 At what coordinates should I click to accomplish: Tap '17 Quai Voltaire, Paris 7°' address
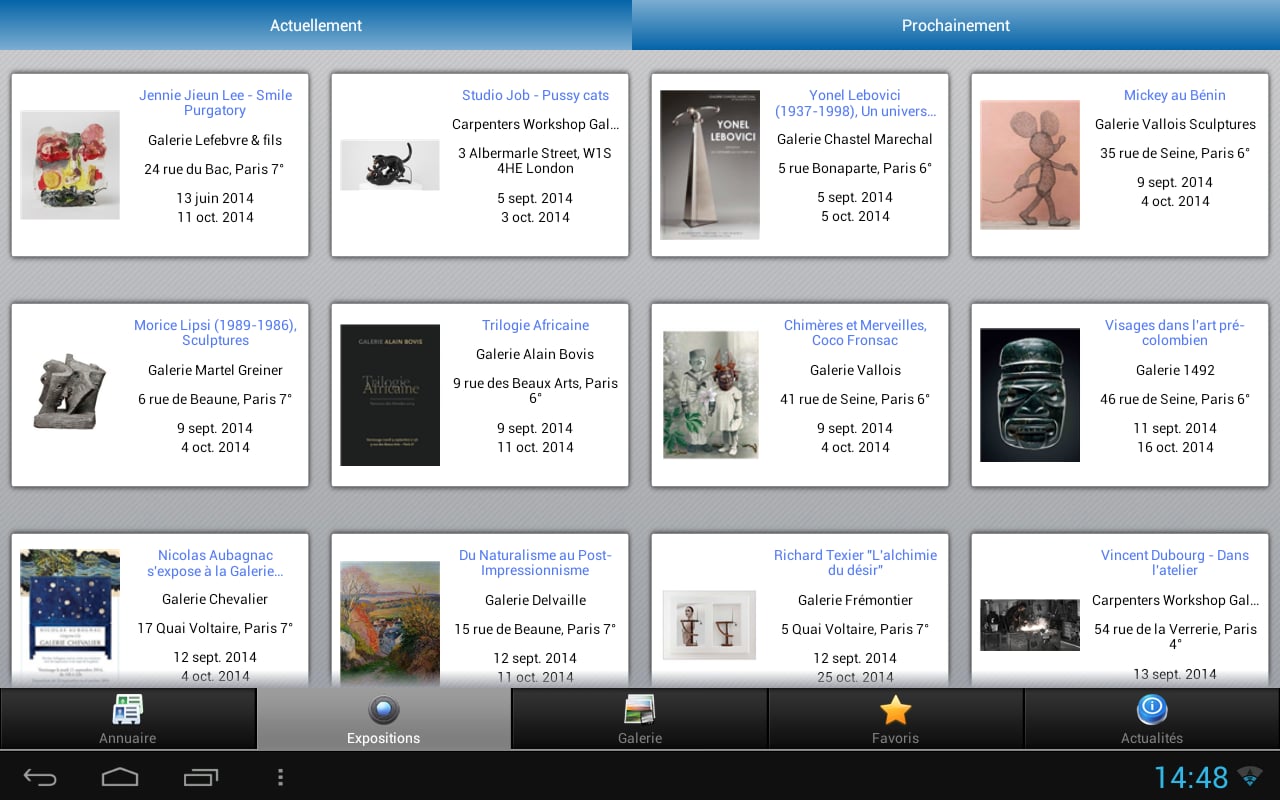pos(215,628)
